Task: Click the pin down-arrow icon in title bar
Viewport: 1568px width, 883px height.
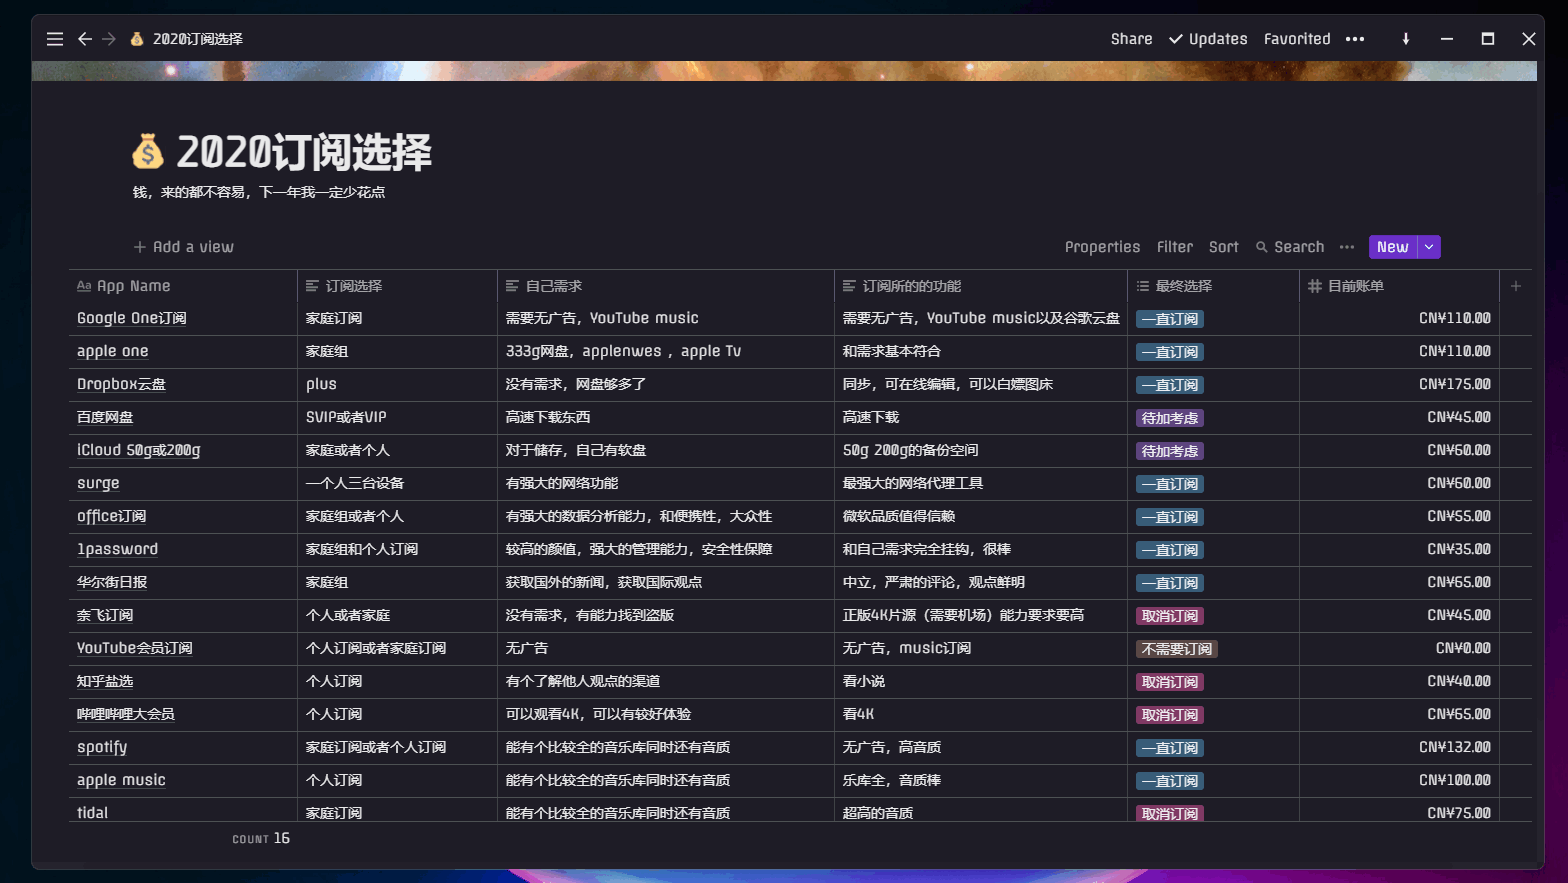Action: (x=1405, y=39)
